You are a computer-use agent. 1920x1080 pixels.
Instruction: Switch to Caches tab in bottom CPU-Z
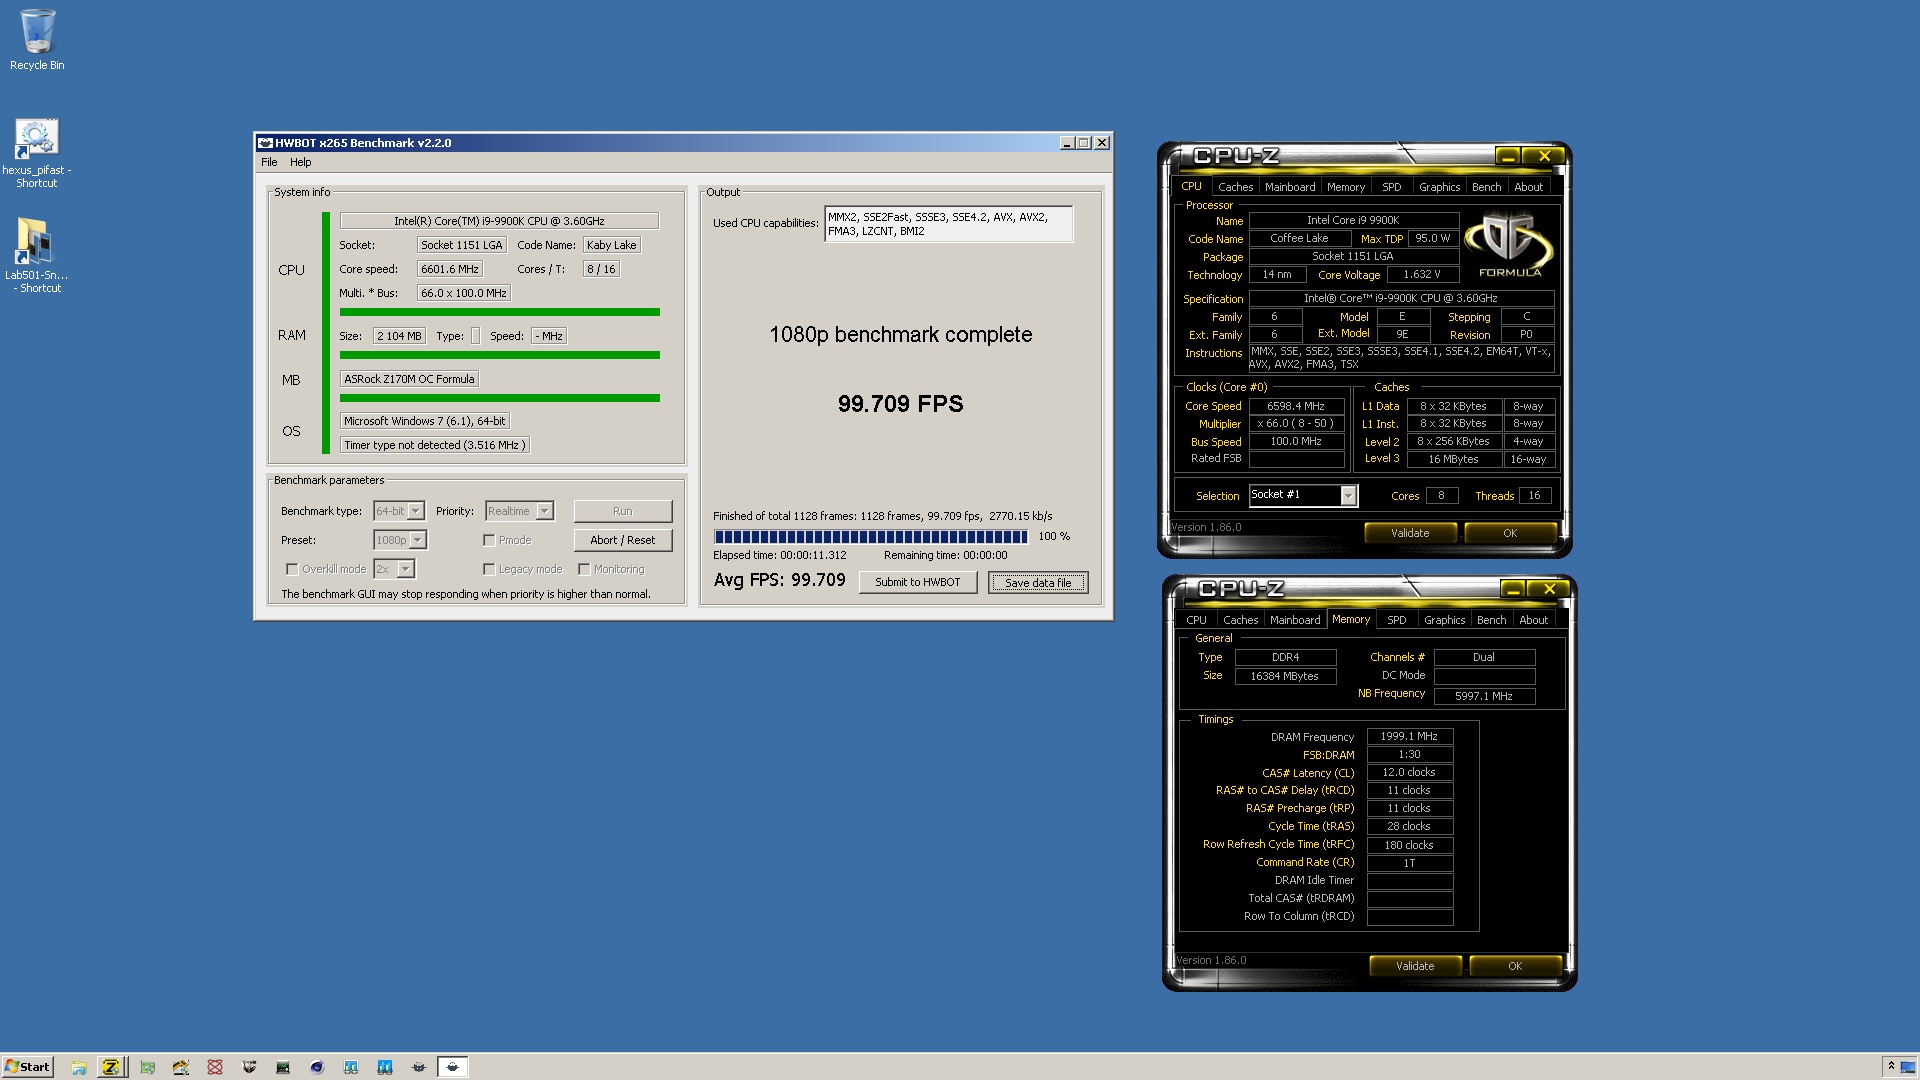point(1240,620)
